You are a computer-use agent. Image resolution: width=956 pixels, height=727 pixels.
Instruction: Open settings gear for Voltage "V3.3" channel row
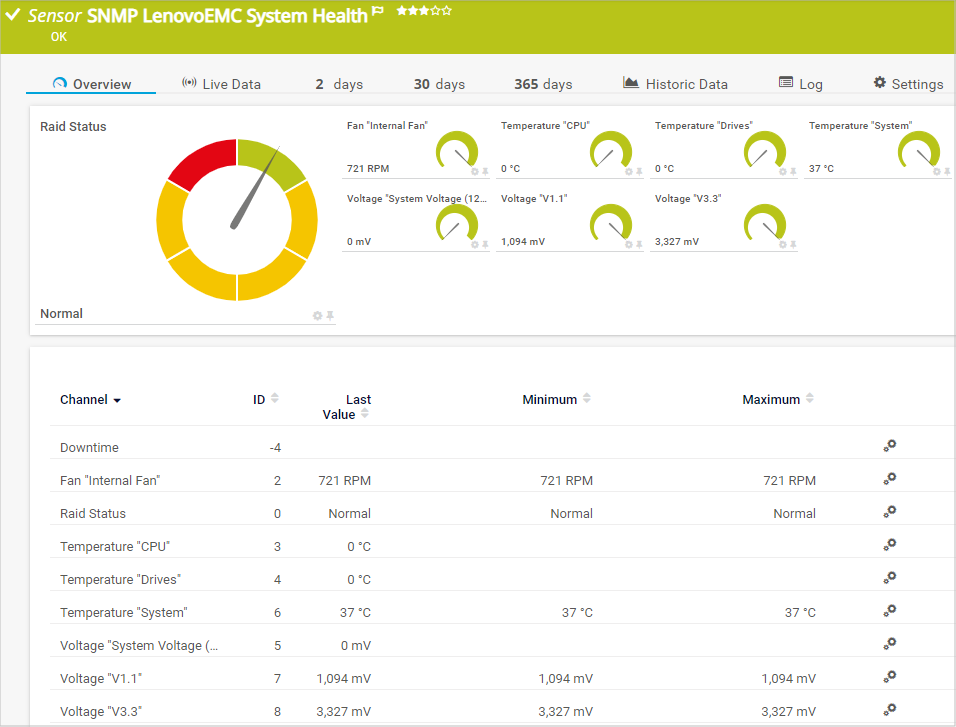tap(889, 710)
